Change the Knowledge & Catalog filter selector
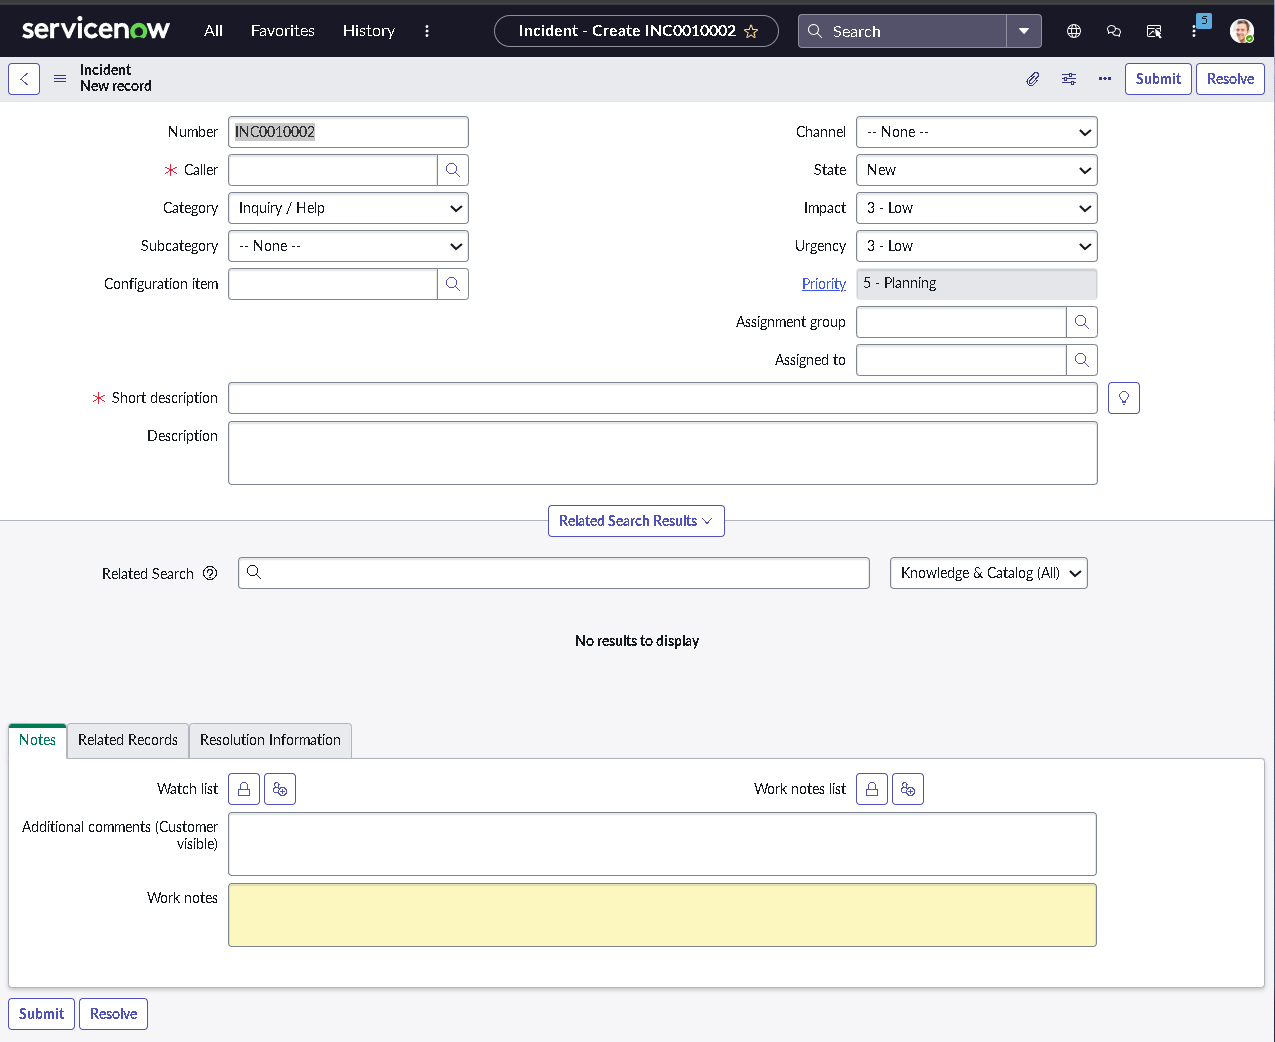This screenshot has height=1042, width=1275. click(988, 573)
